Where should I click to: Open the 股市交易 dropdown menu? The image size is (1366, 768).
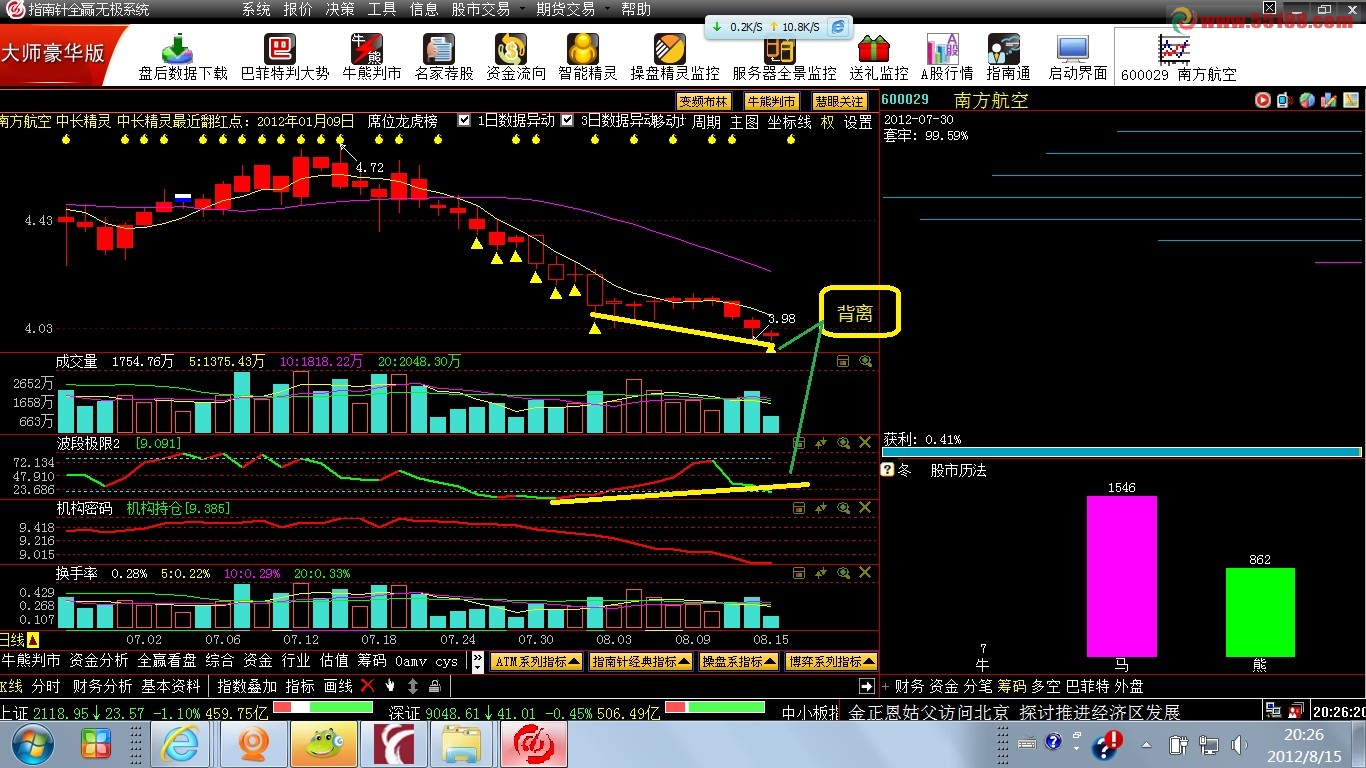click(x=481, y=9)
